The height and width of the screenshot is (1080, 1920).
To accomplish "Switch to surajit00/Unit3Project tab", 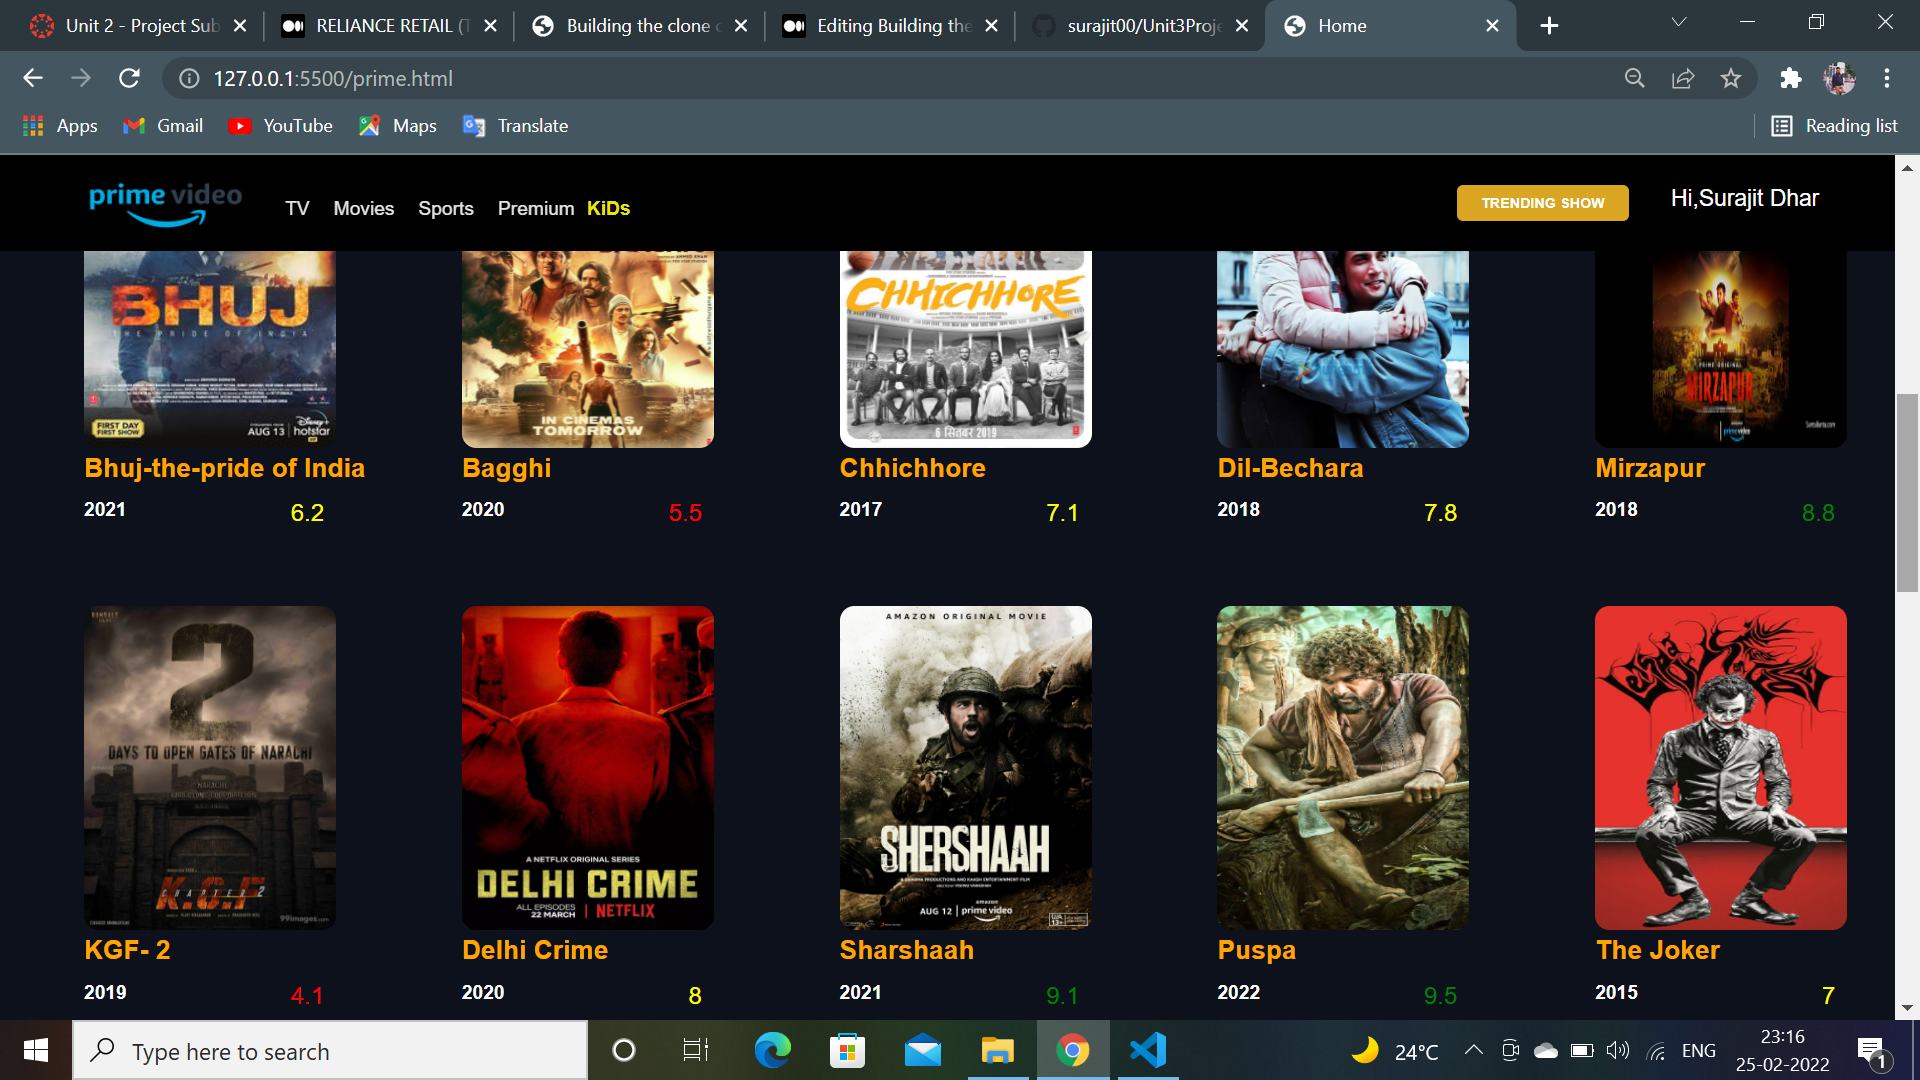I will (x=1140, y=26).
